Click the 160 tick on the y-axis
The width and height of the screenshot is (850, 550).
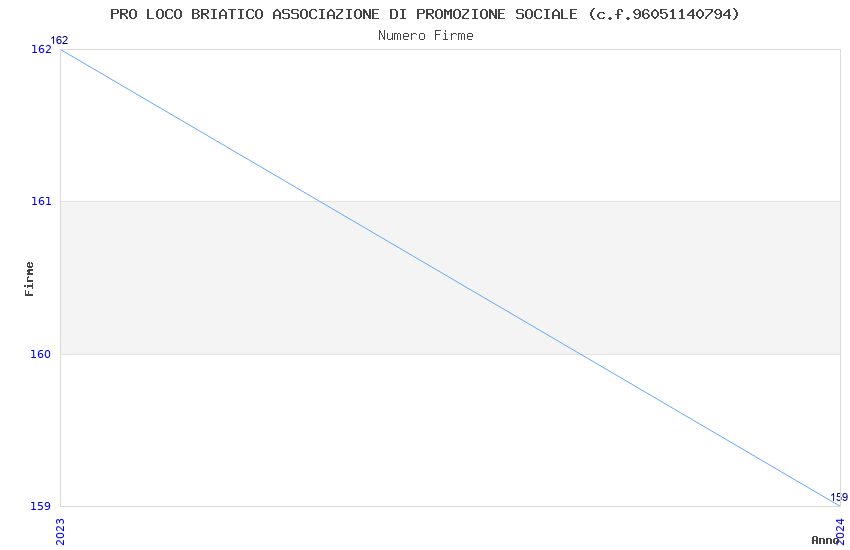(41, 354)
